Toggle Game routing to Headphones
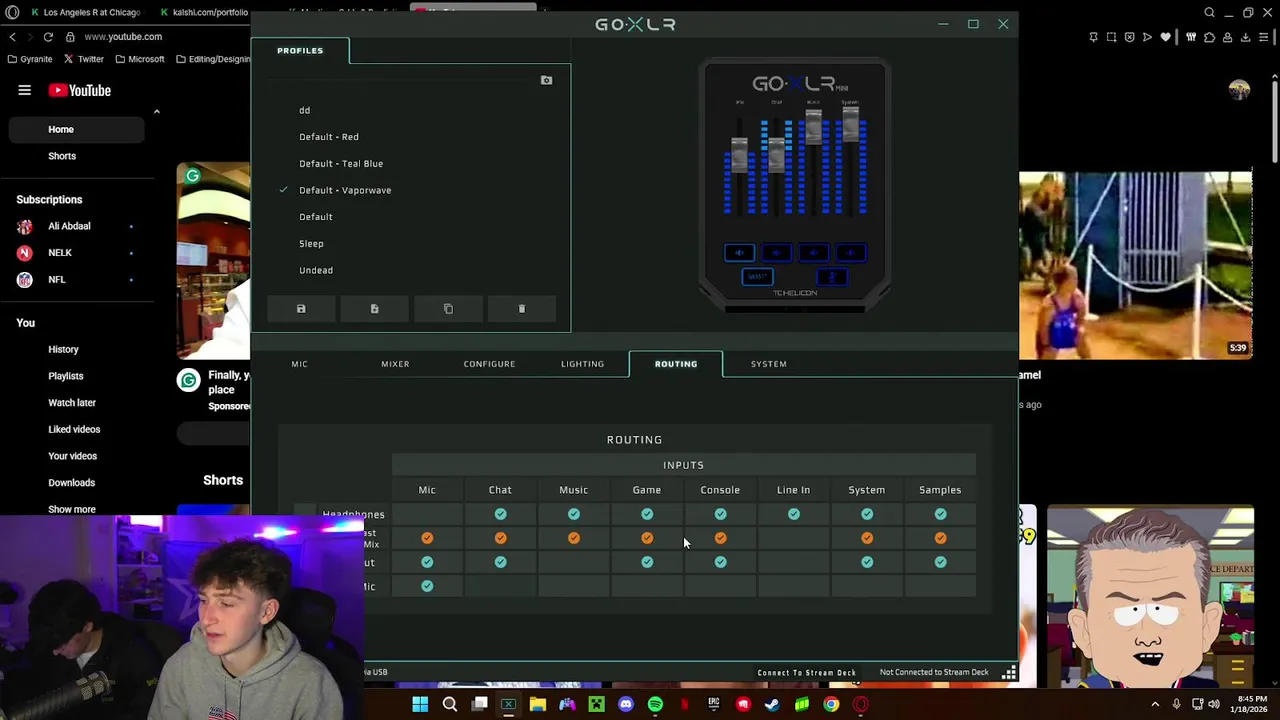The height and width of the screenshot is (720, 1280). click(x=647, y=514)
